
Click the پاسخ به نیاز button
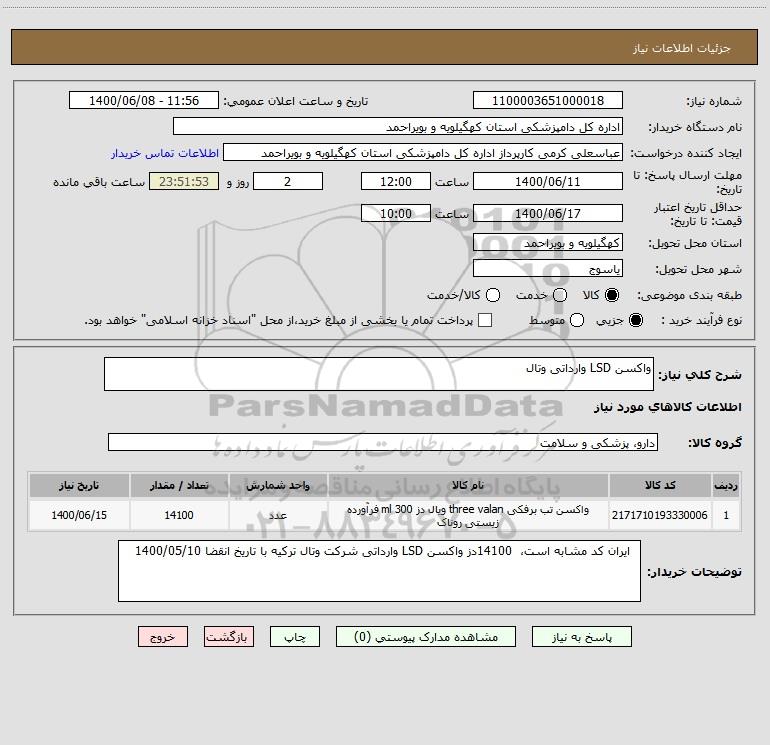click(x=581, y=636)
